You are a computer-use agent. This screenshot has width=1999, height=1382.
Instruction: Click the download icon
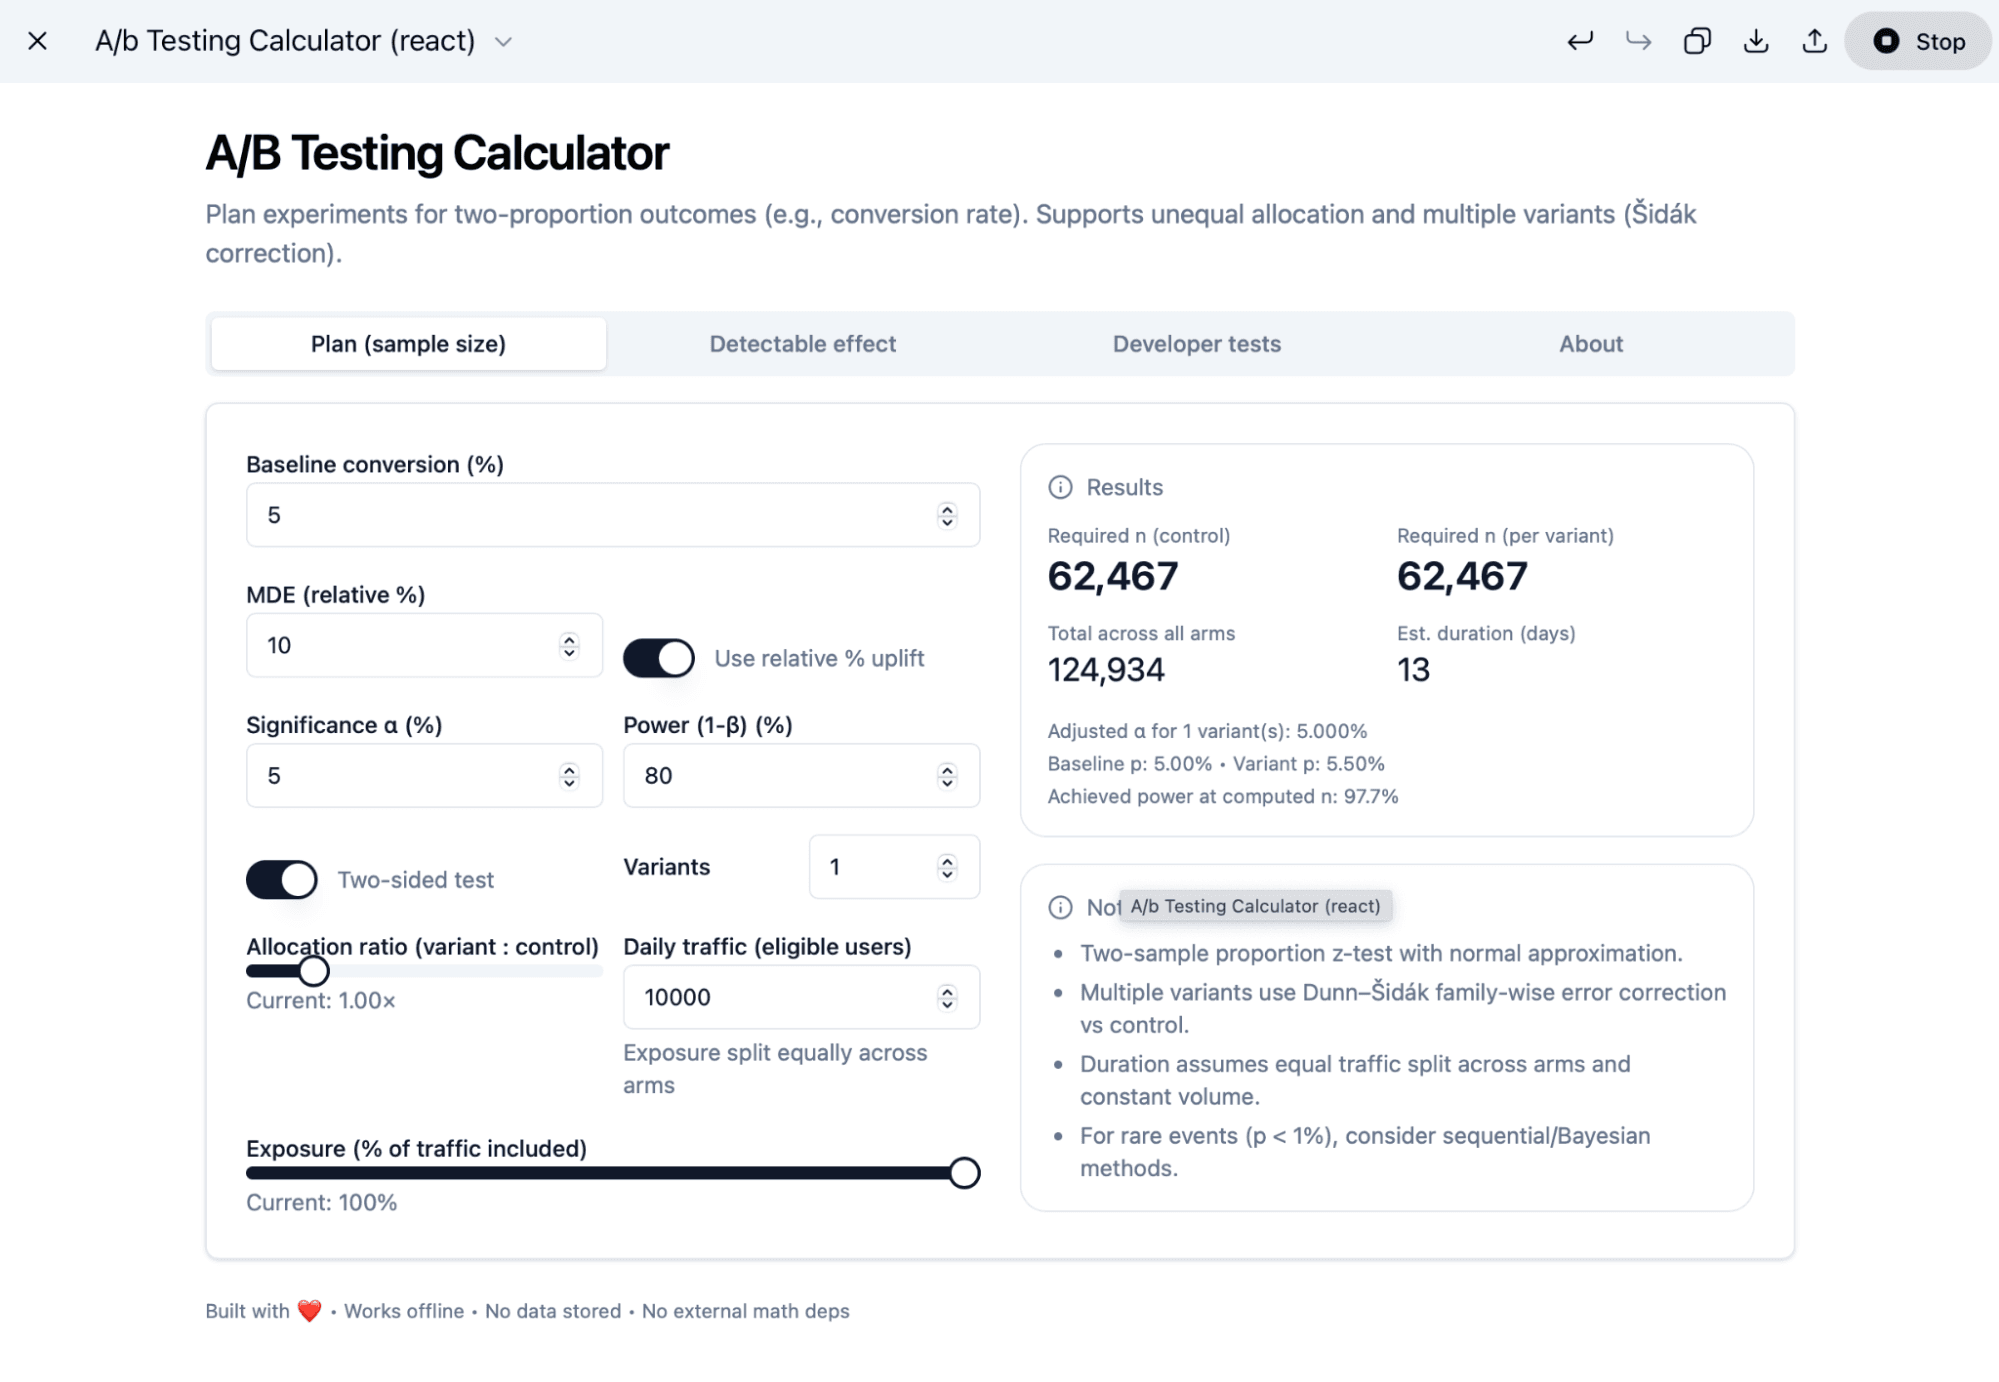[x=1756, y=41]
